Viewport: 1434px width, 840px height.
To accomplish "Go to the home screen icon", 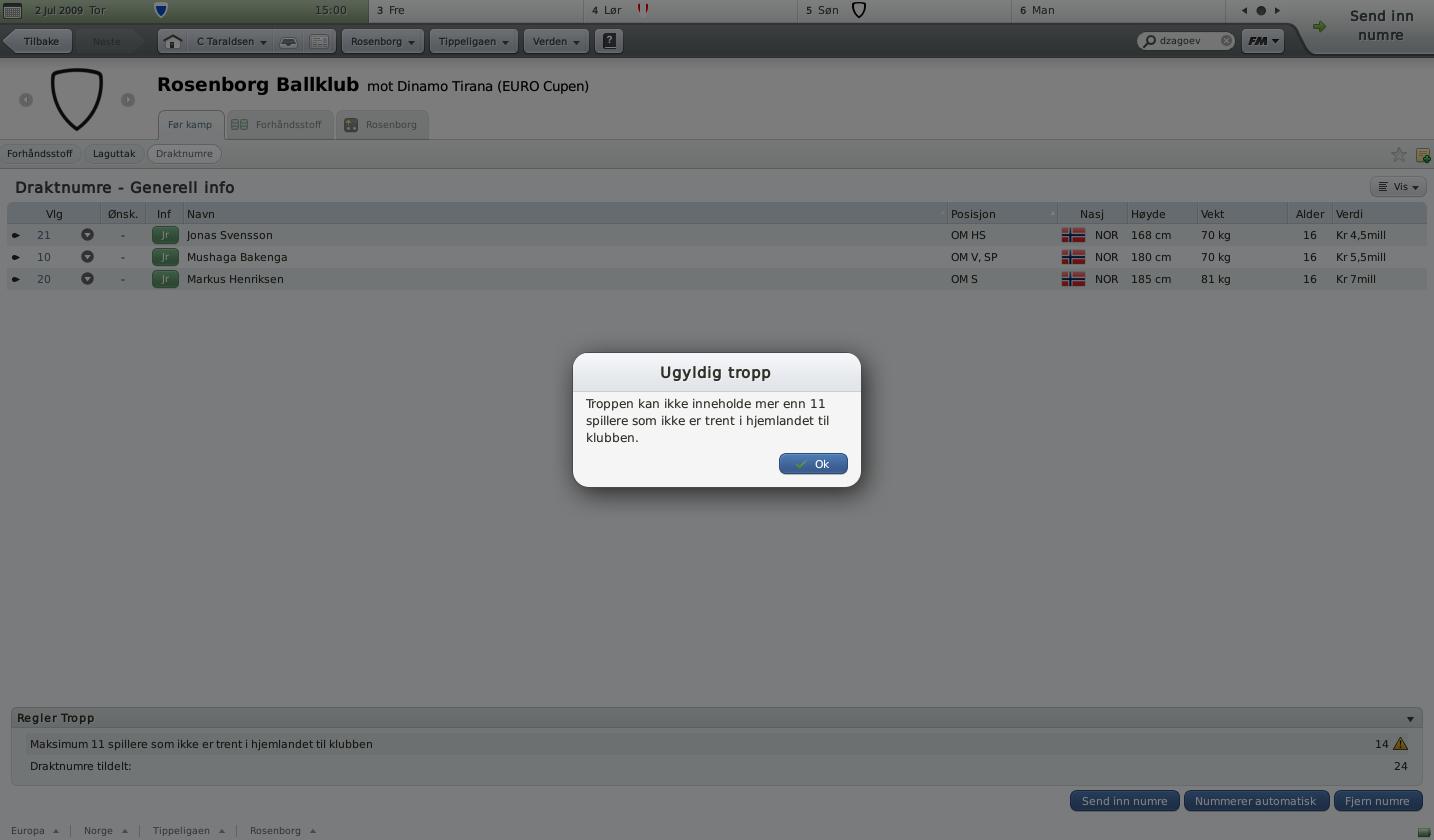I will pyautogui.click(x=172, y=41).
